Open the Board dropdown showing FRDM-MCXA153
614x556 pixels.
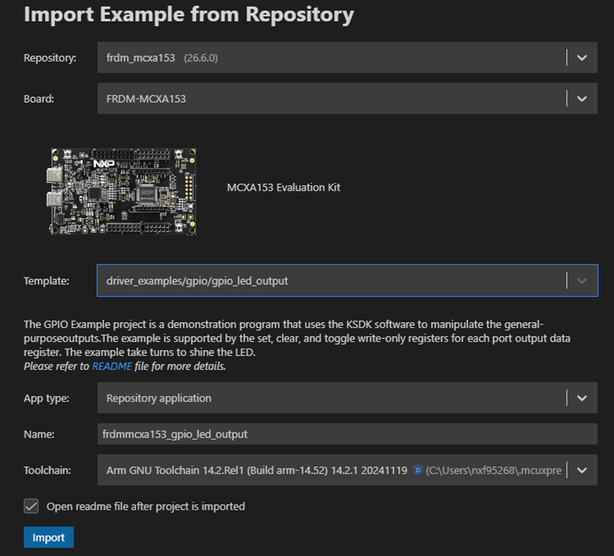[347, 98]
